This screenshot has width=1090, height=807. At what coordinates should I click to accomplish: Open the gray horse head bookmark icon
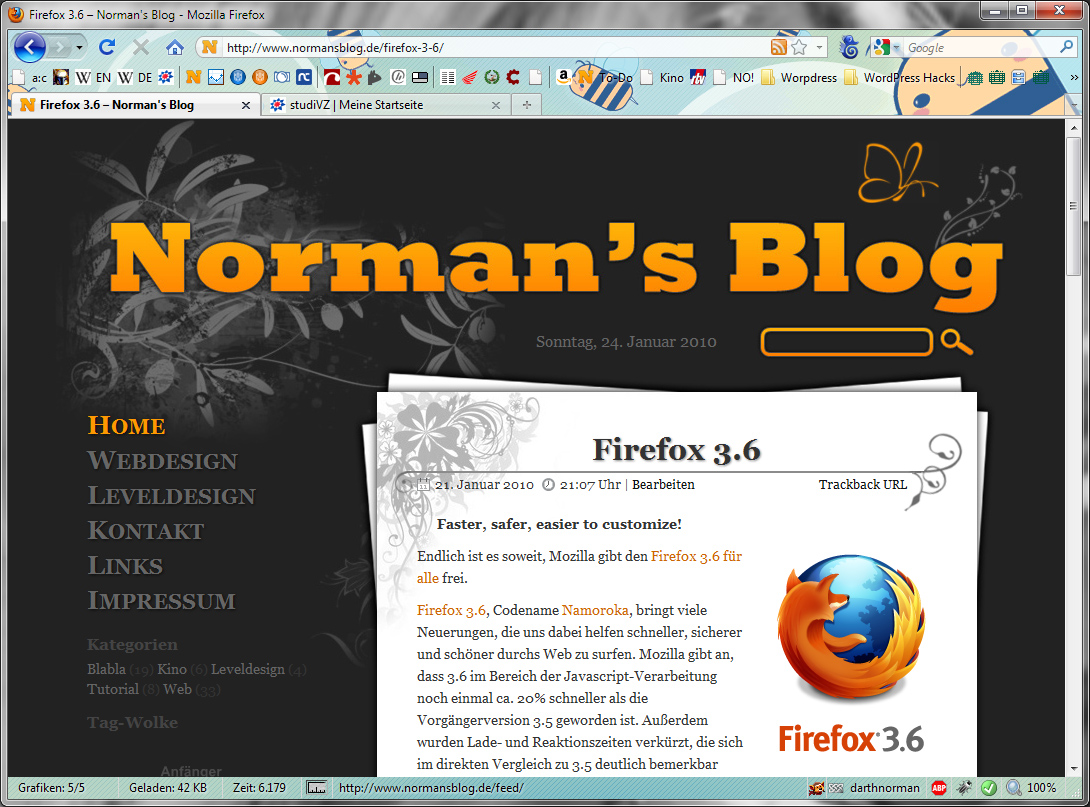pyautogui.click(x=375, y=77)
